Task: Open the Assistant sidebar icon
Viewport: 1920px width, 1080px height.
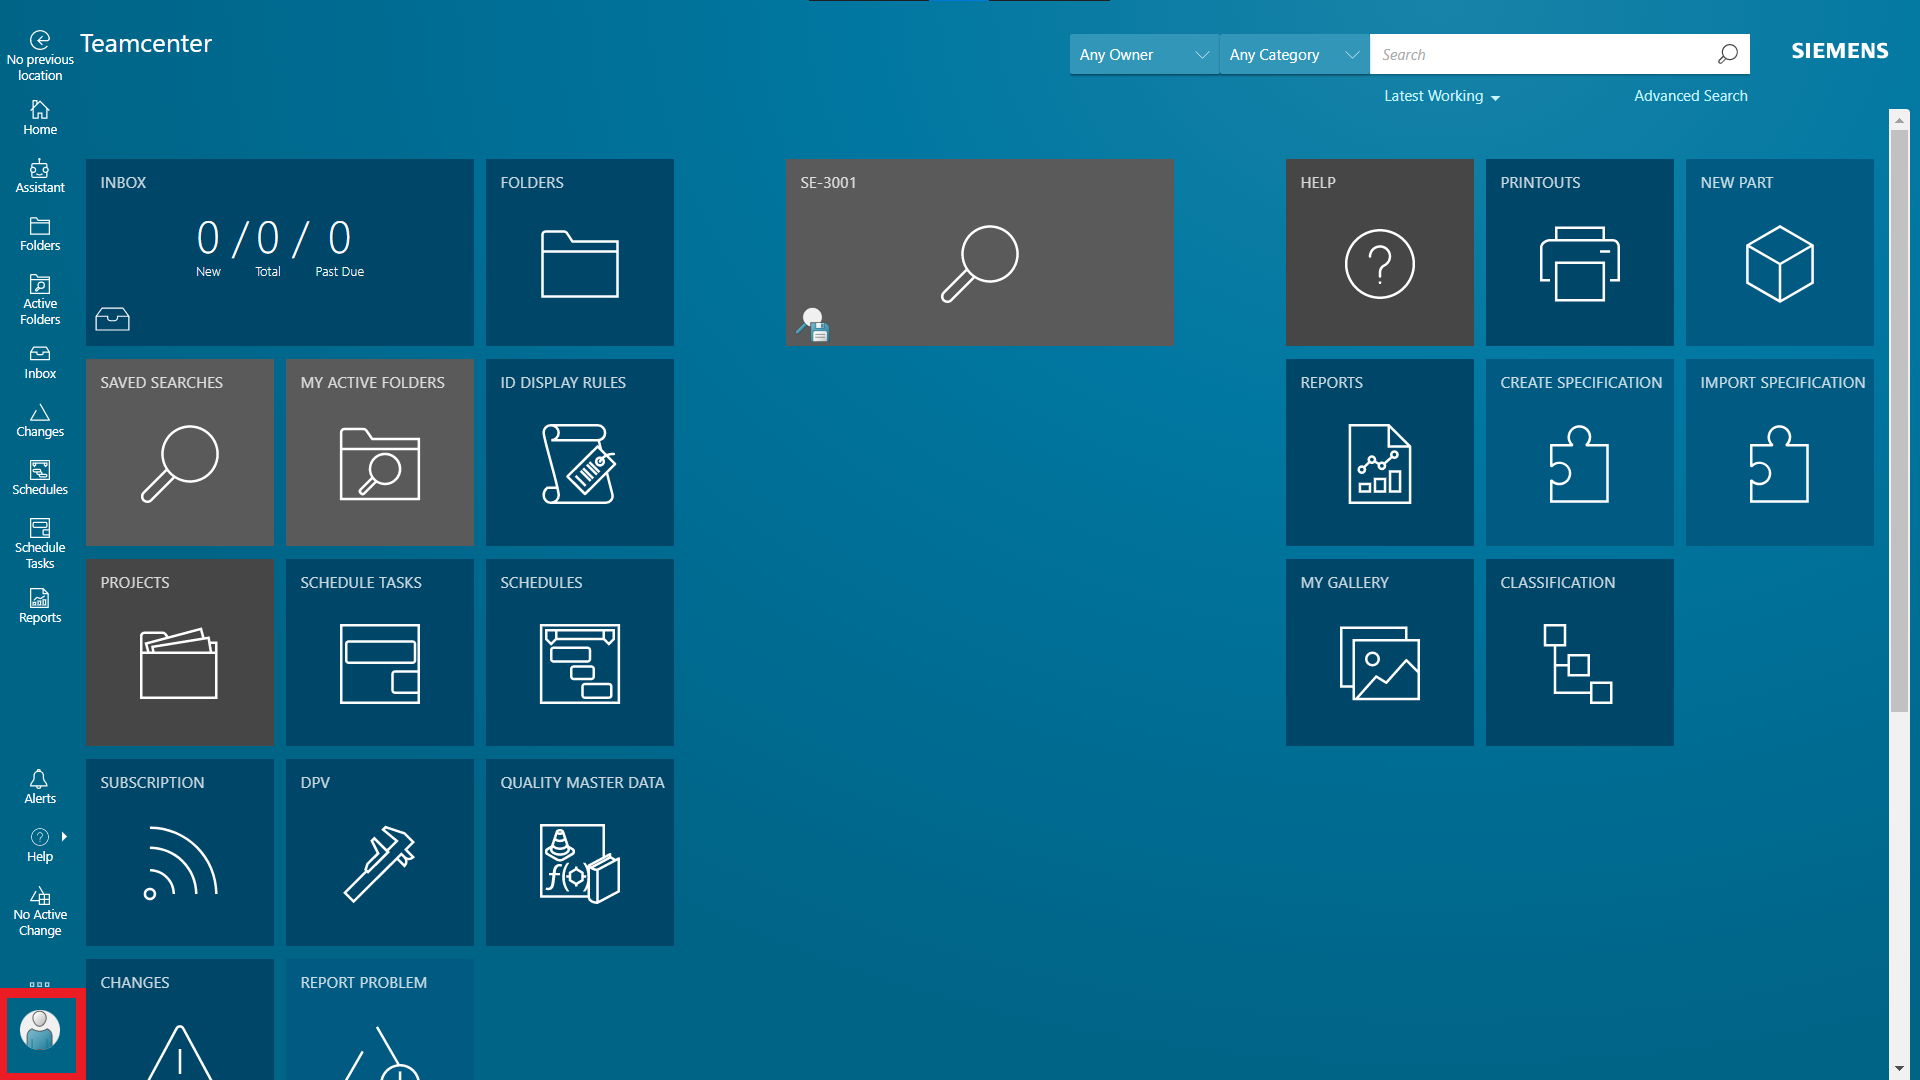Action: pyautogui.click(x=40, y=176)
